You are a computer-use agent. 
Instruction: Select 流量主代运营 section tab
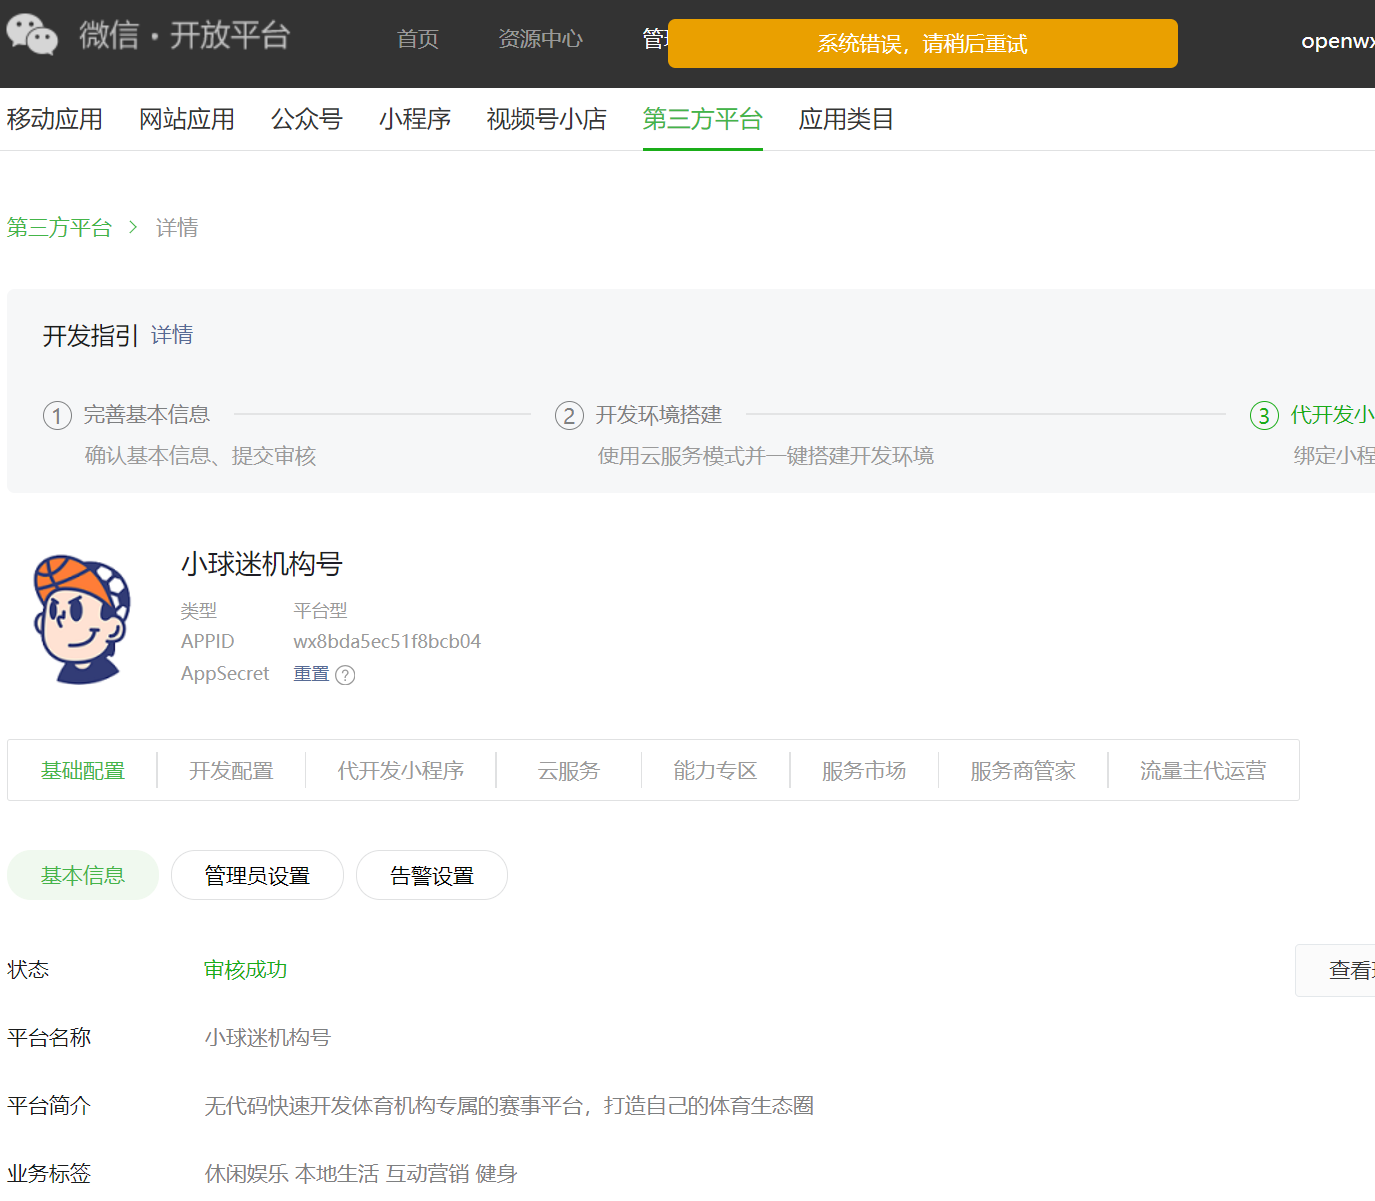click(1203, 771)
